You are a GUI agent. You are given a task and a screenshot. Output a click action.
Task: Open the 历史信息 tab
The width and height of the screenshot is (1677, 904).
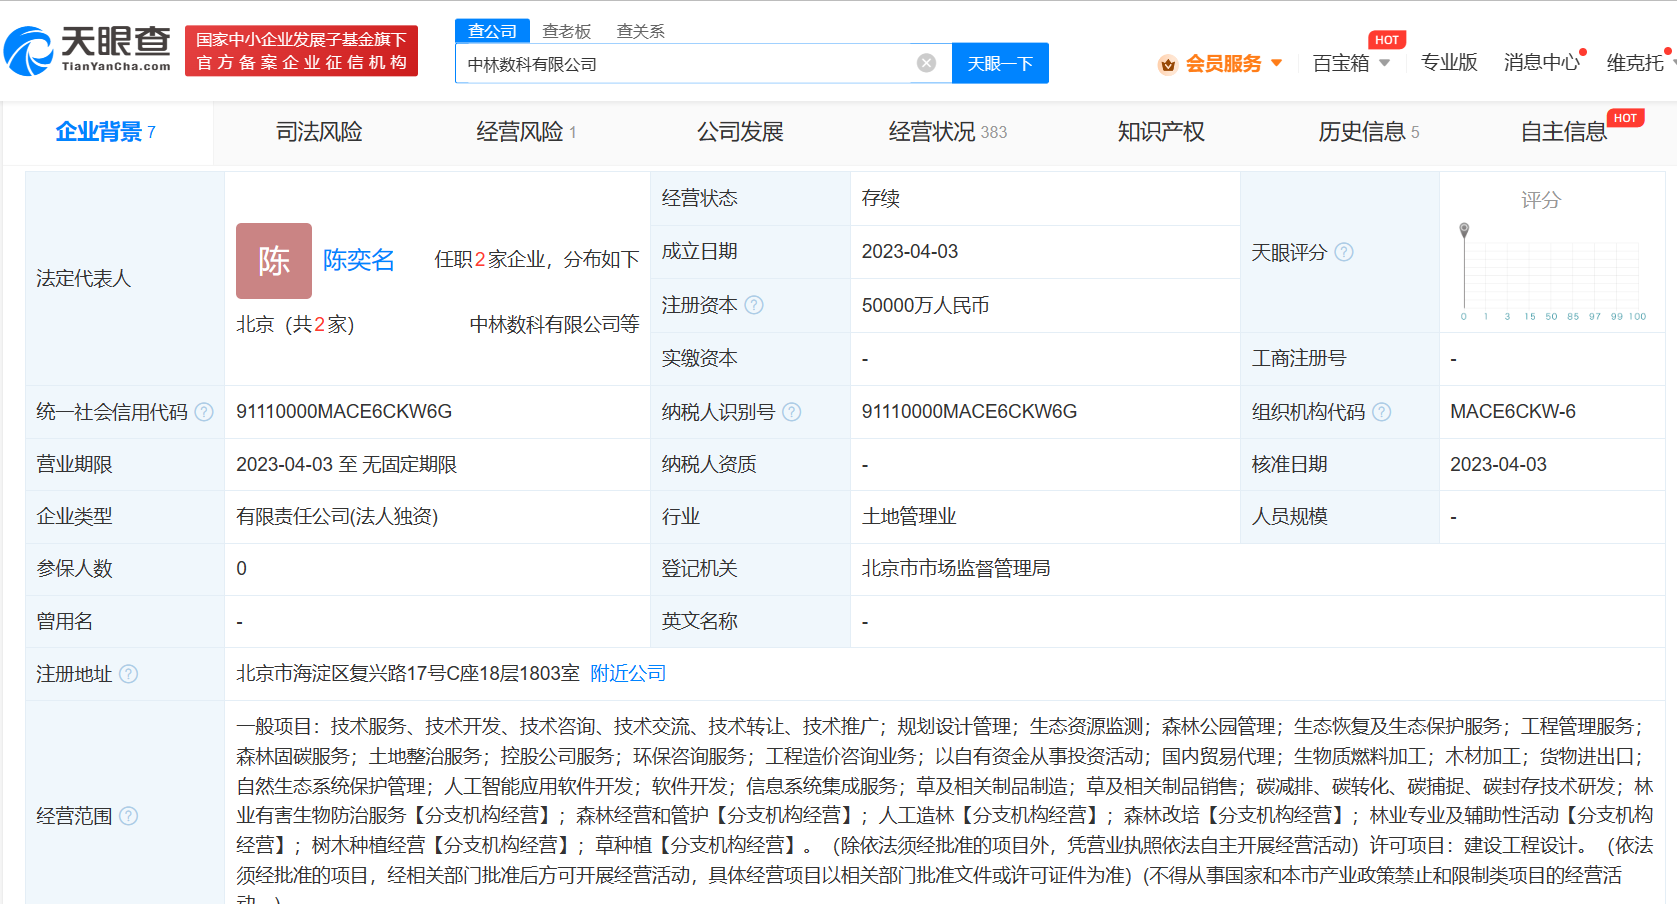point(1369,132)
